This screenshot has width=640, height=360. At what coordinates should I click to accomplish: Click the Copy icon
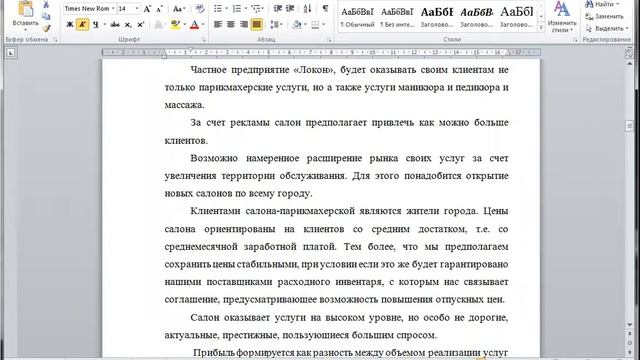46,16
